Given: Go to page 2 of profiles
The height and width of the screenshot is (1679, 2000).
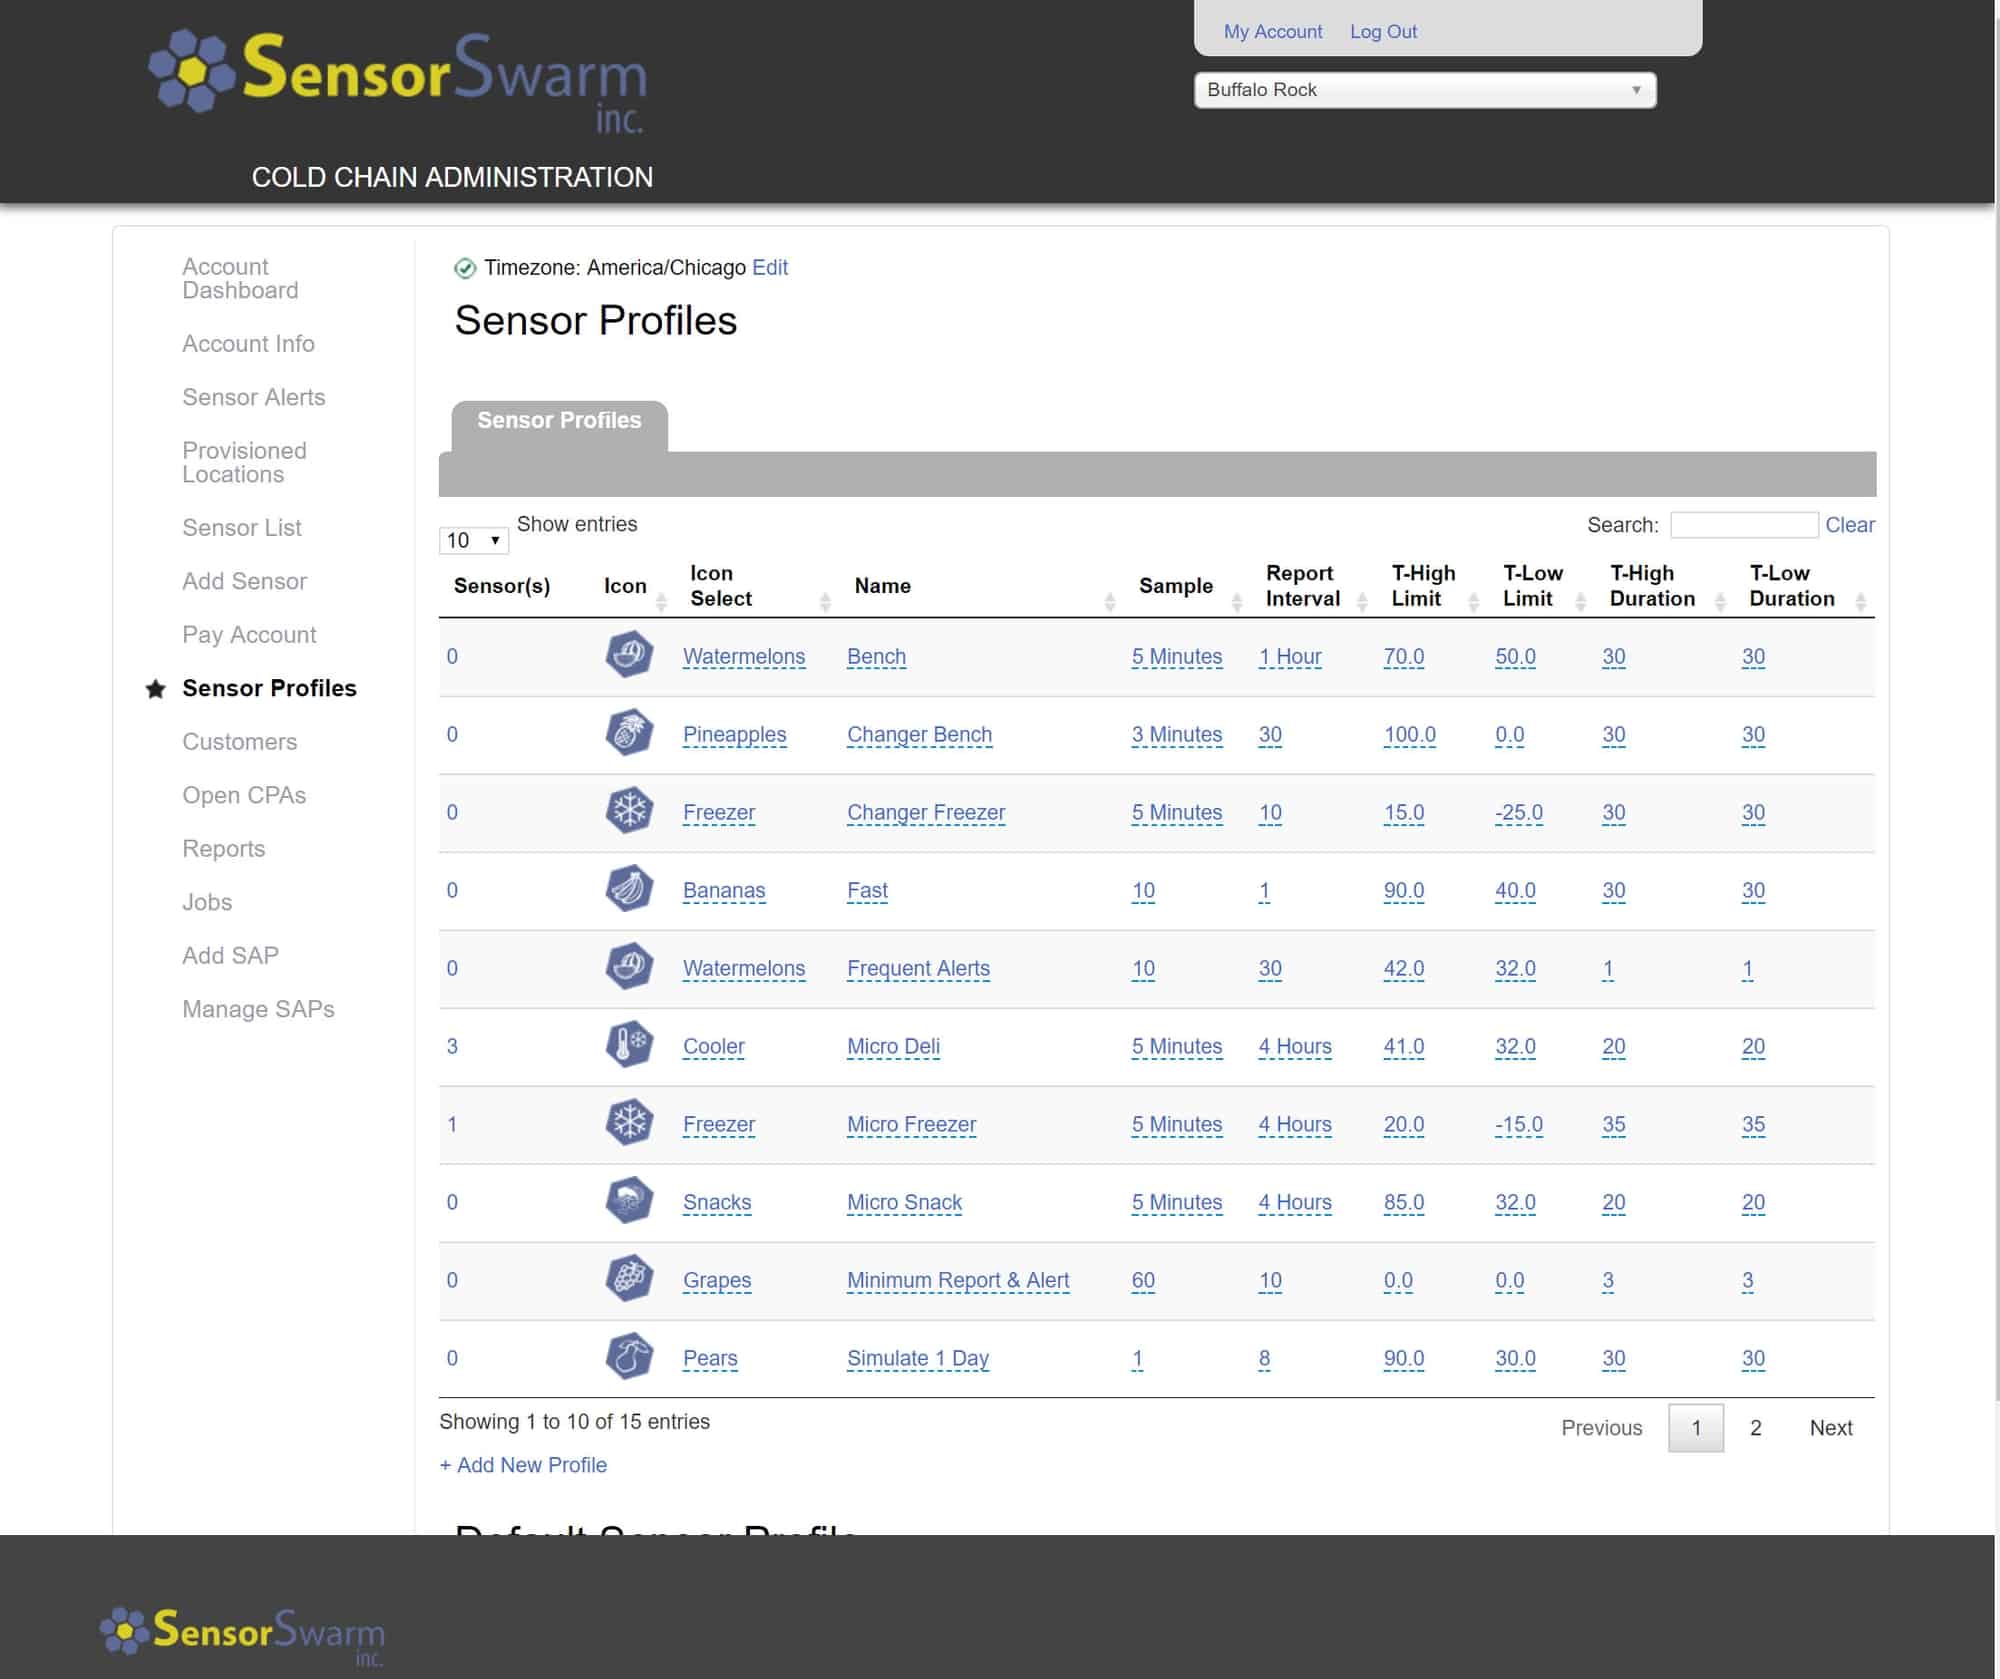Looking at the screenshot, I should pos(1755,1428).
